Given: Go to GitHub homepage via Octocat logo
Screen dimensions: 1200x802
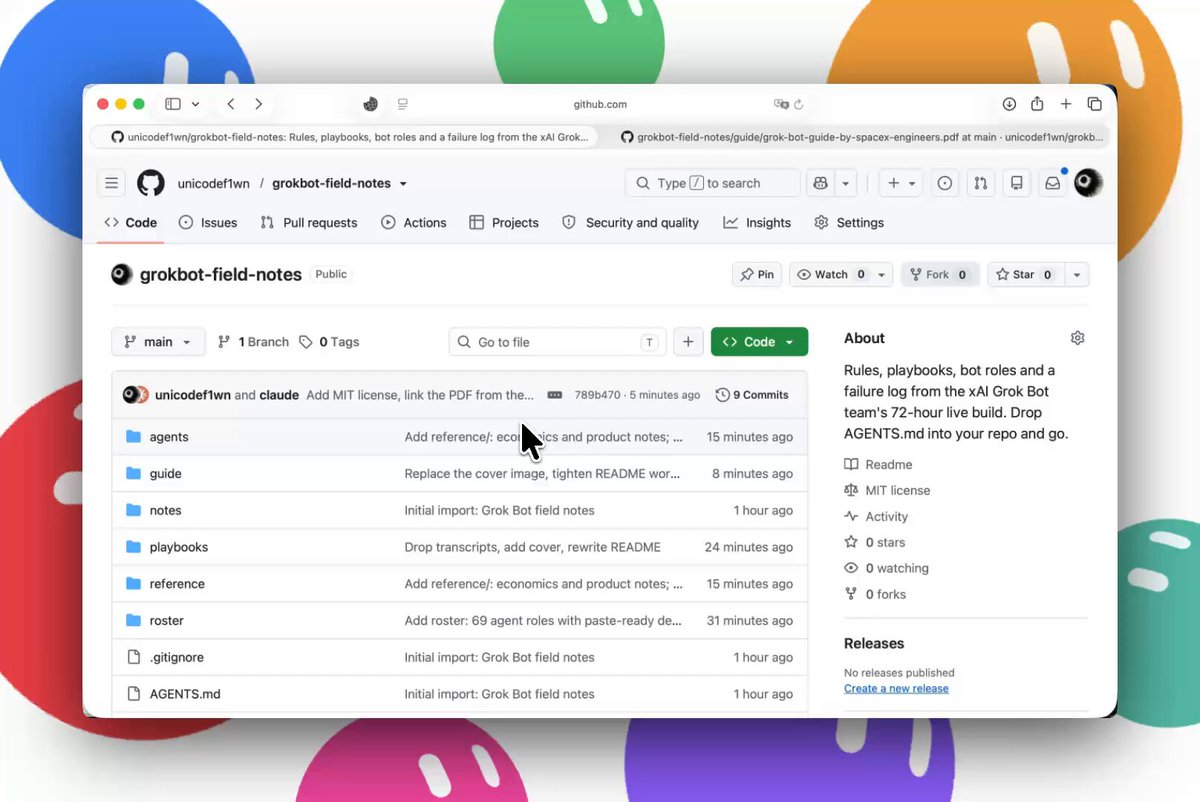Looking at the screenshot, I should click(151, 183).
